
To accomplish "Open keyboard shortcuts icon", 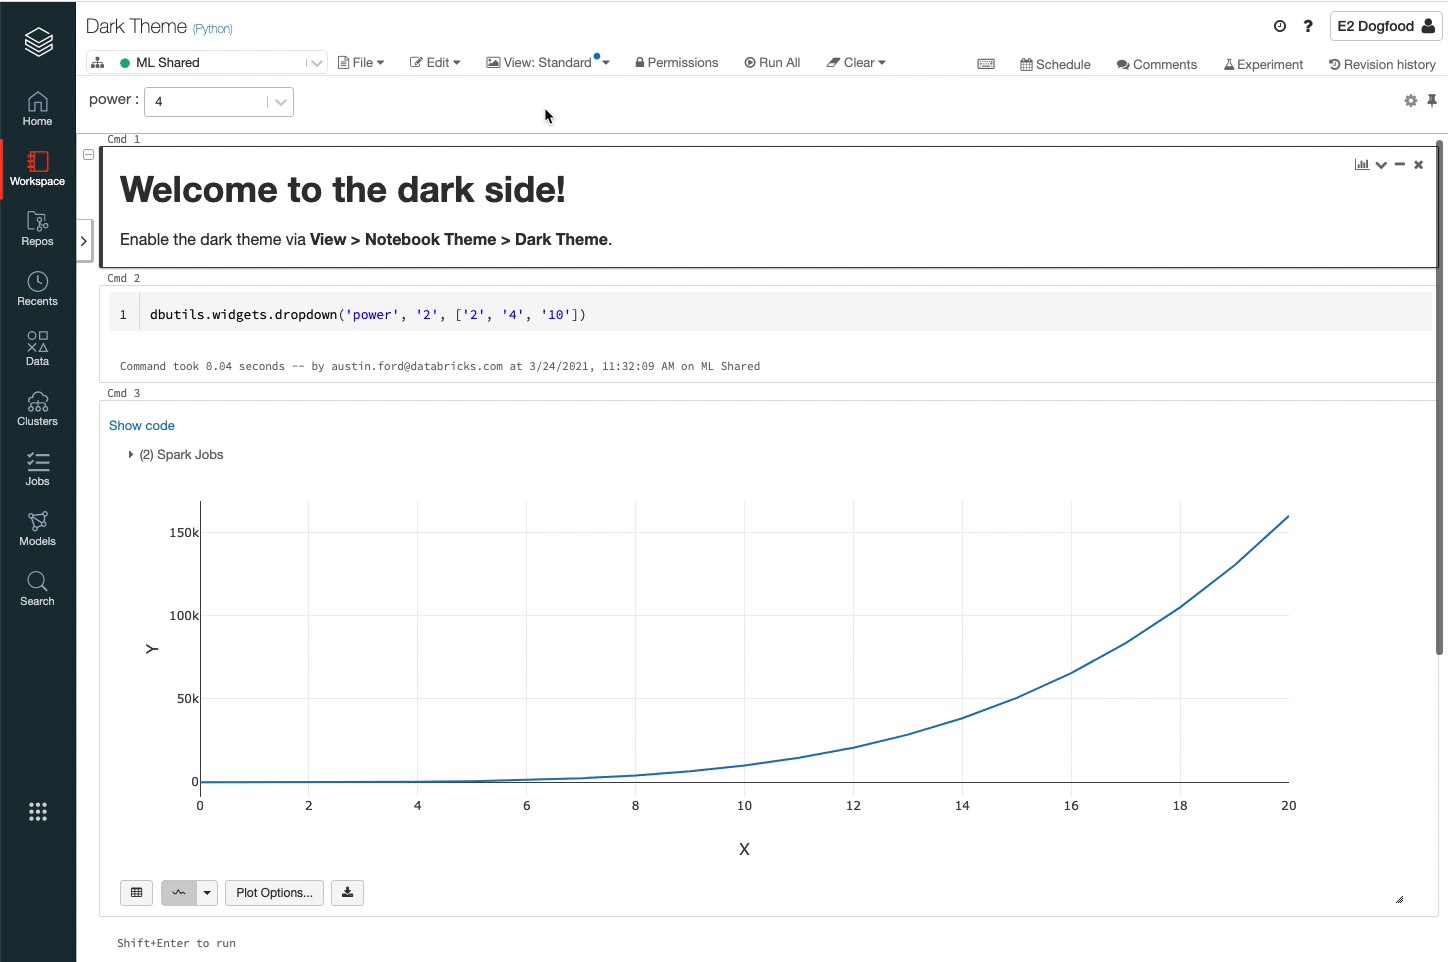I will pos(986,64).
